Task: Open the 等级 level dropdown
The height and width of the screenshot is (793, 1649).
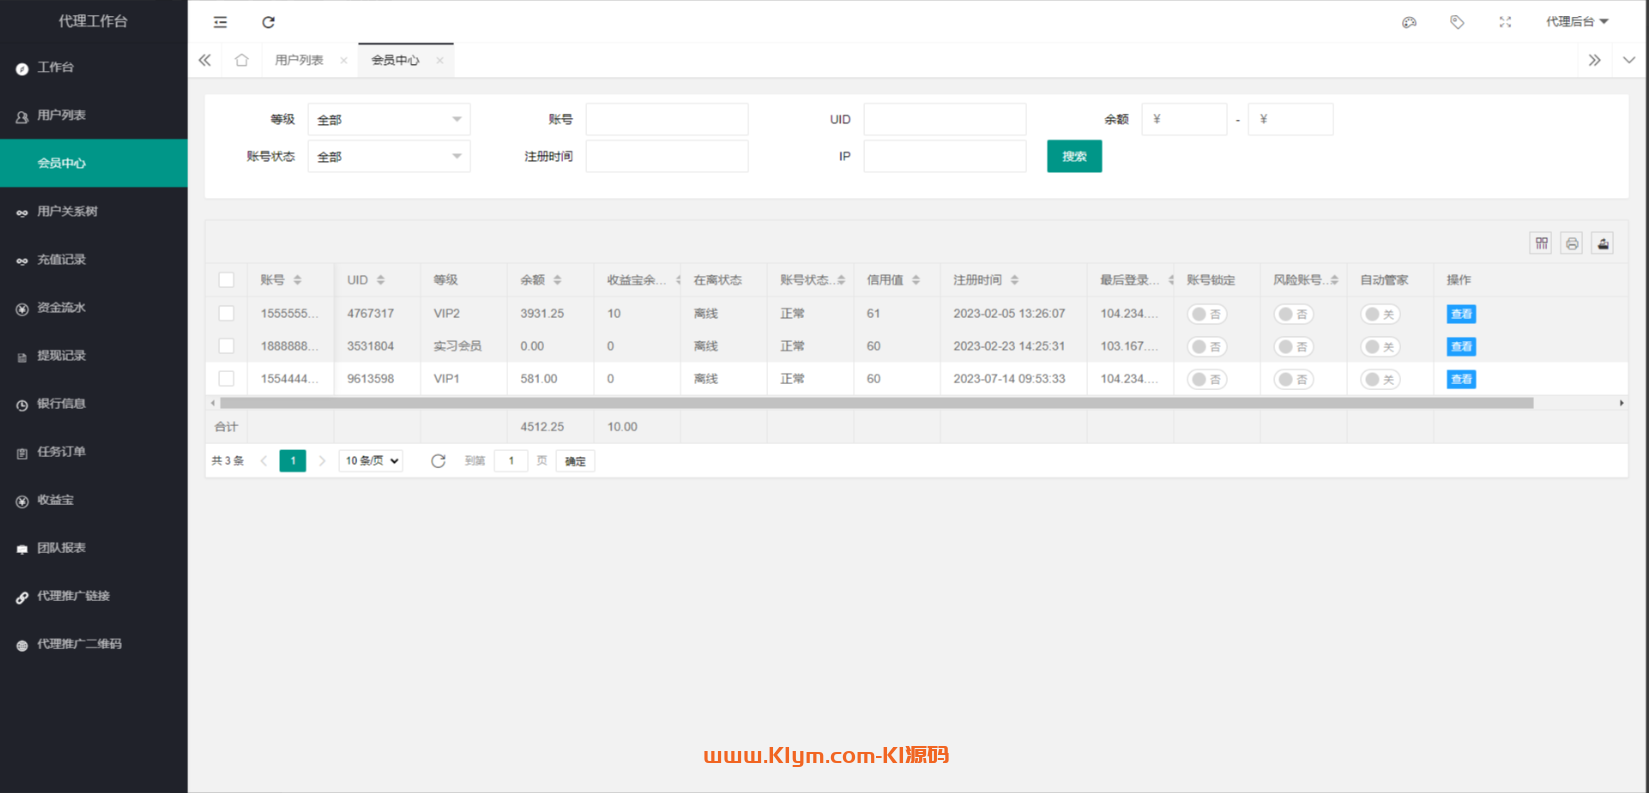Action: (x=388, y=120)
